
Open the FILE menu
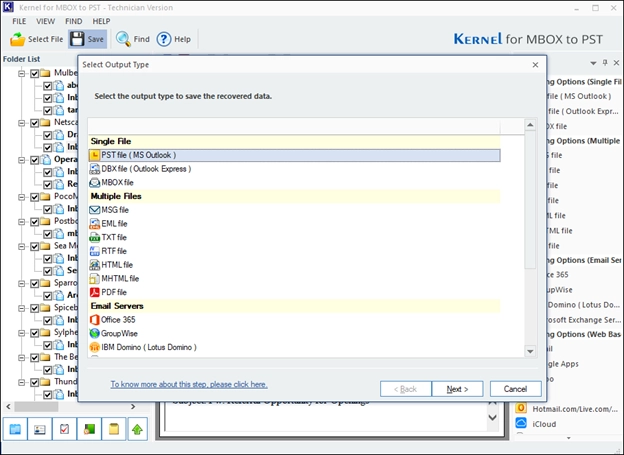19,21
